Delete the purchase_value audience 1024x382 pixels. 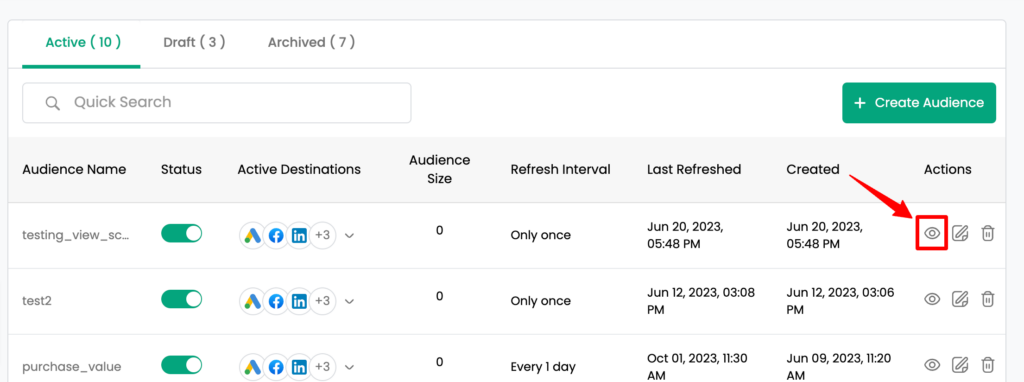click(988, 364)
